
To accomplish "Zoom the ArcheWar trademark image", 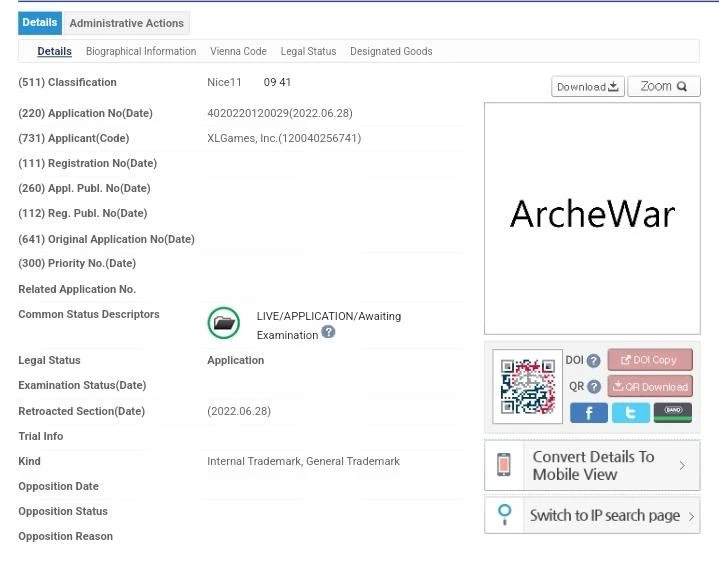I will pyautogui.click(x=664, y=87).
